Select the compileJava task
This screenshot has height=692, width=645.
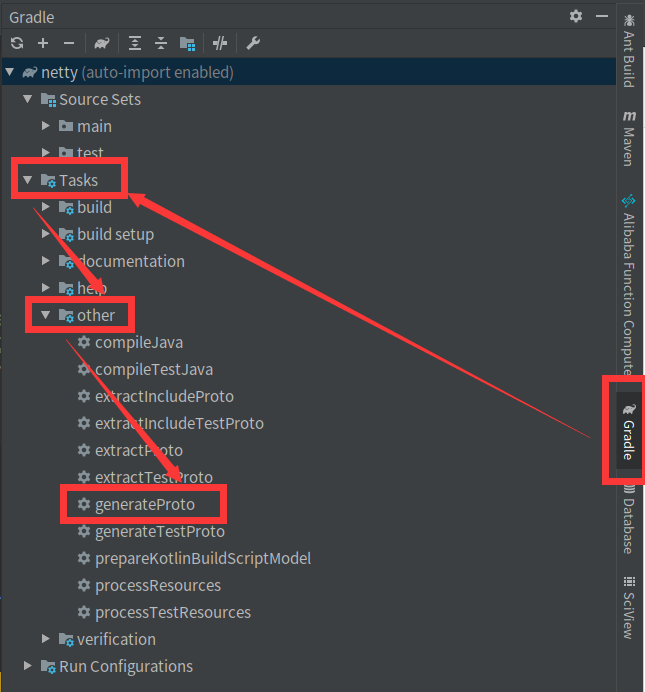click(x=139, y=342)
